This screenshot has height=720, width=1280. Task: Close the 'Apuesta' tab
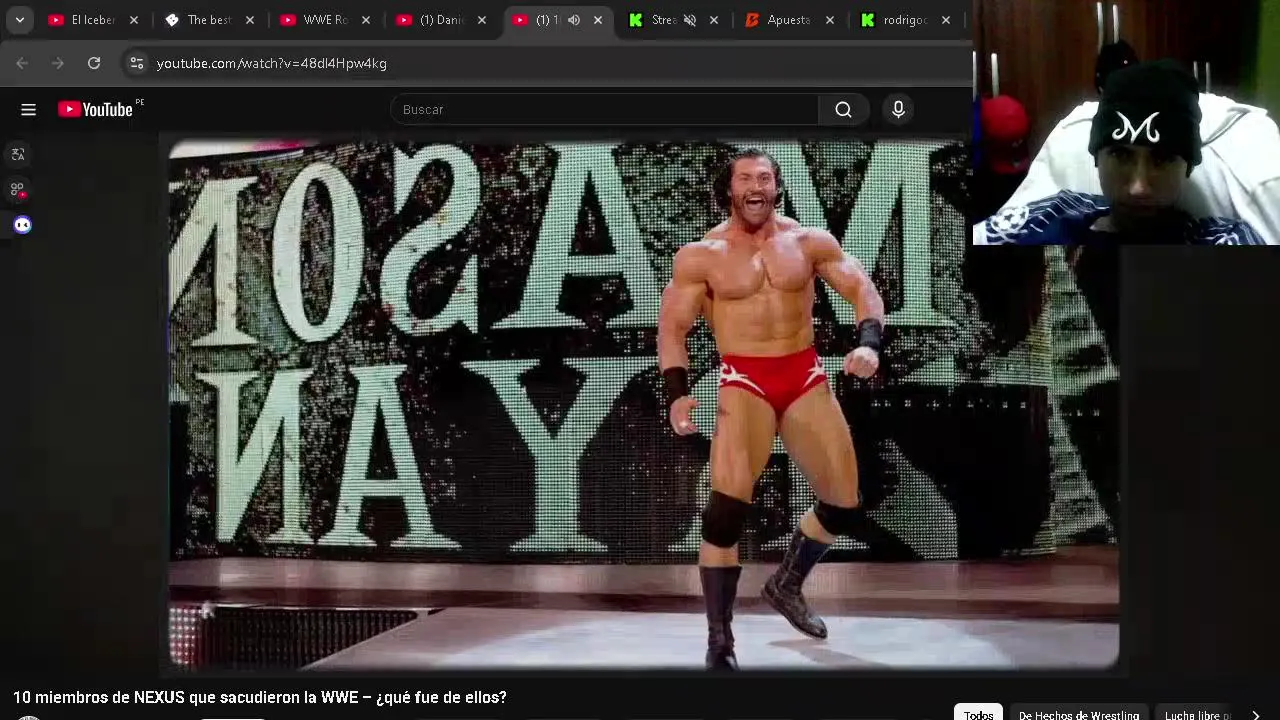tap(830, 20)
